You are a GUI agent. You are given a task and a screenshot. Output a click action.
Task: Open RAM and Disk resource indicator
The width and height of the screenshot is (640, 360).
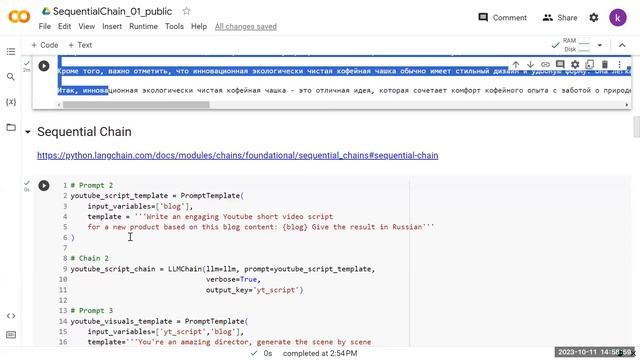click(x=577, y=45)
